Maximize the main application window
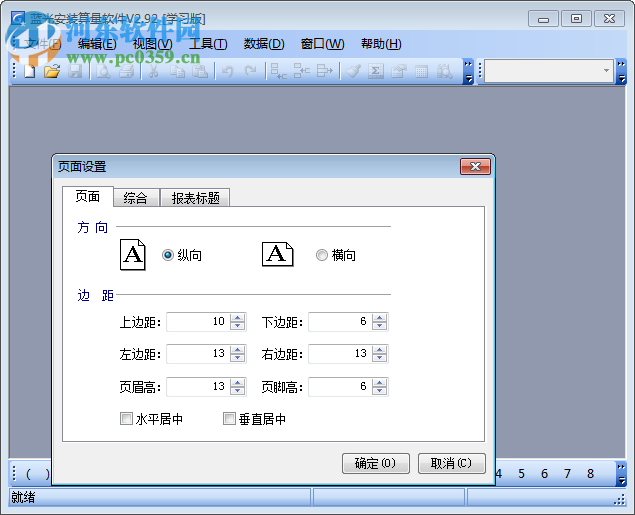The height and width of the screenshot is (515, 635). pos(576,19)
